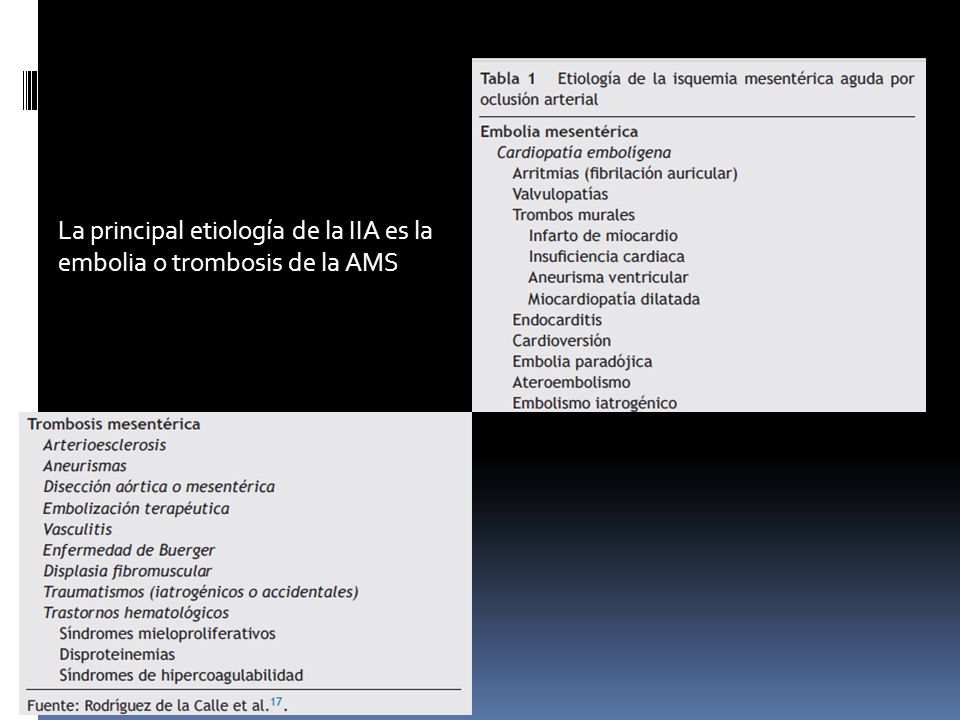The width and height of the screenshot is (960, 720).
Task: Click the source line 'Fuente: Rodríguez de la Calle et al.'
Action: pyautogui.click(x=149, y=705)
